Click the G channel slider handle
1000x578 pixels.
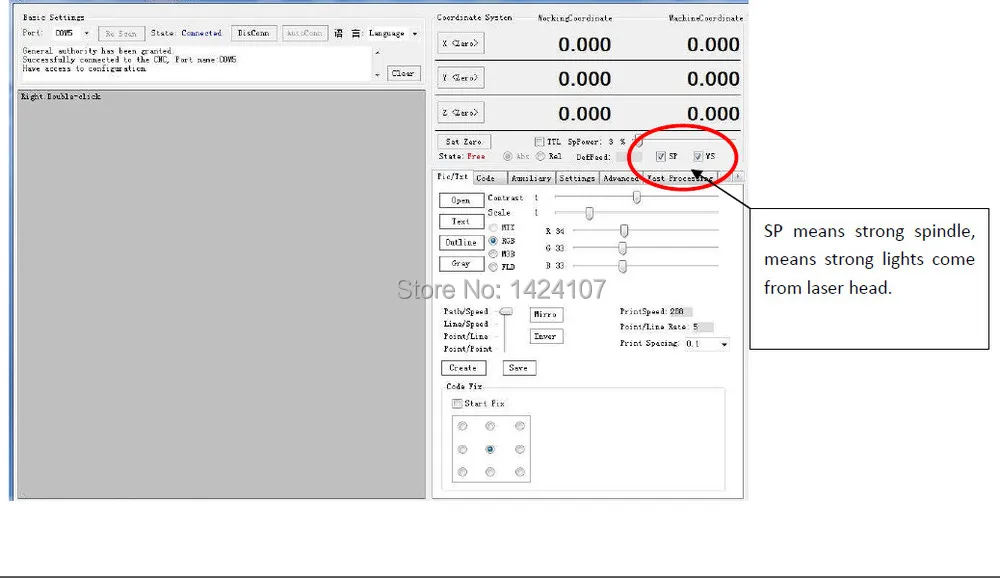[x=622, y=248]
